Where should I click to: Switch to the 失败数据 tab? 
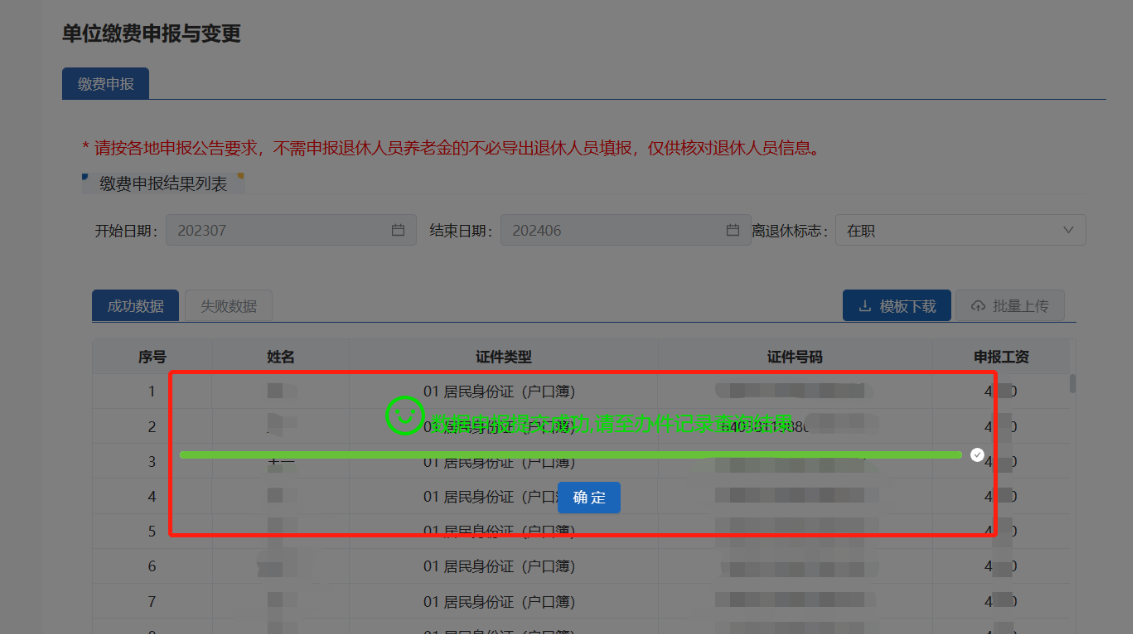pos(228,306)
